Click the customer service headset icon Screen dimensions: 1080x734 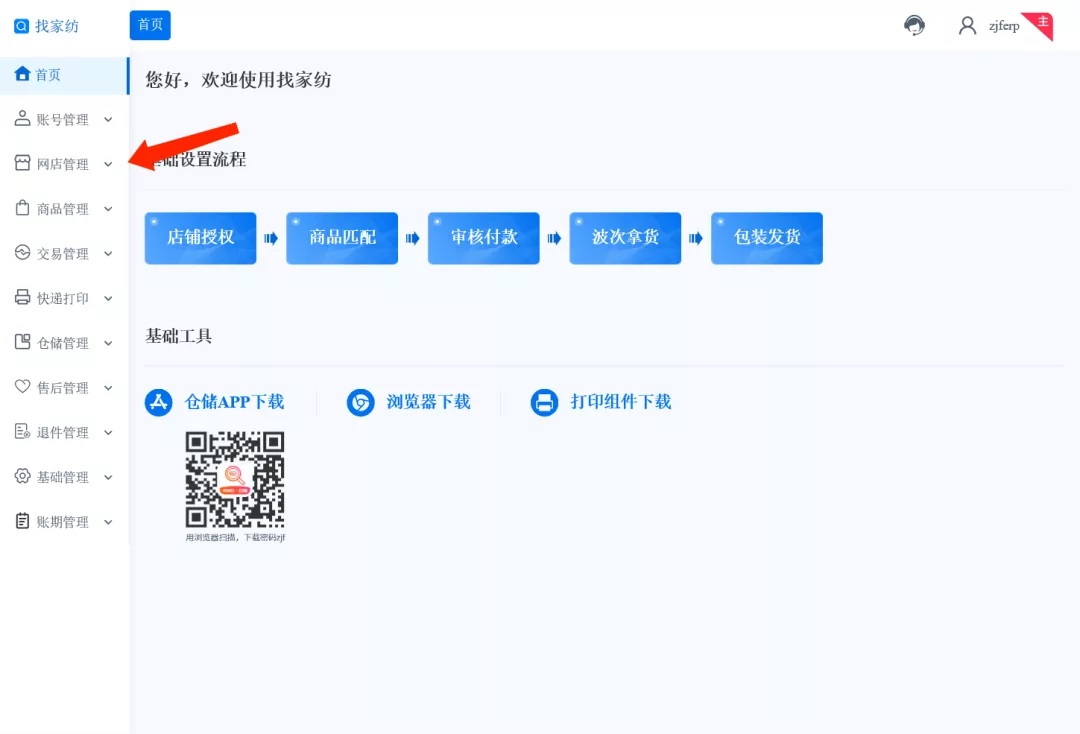click(x=914, y=26)
